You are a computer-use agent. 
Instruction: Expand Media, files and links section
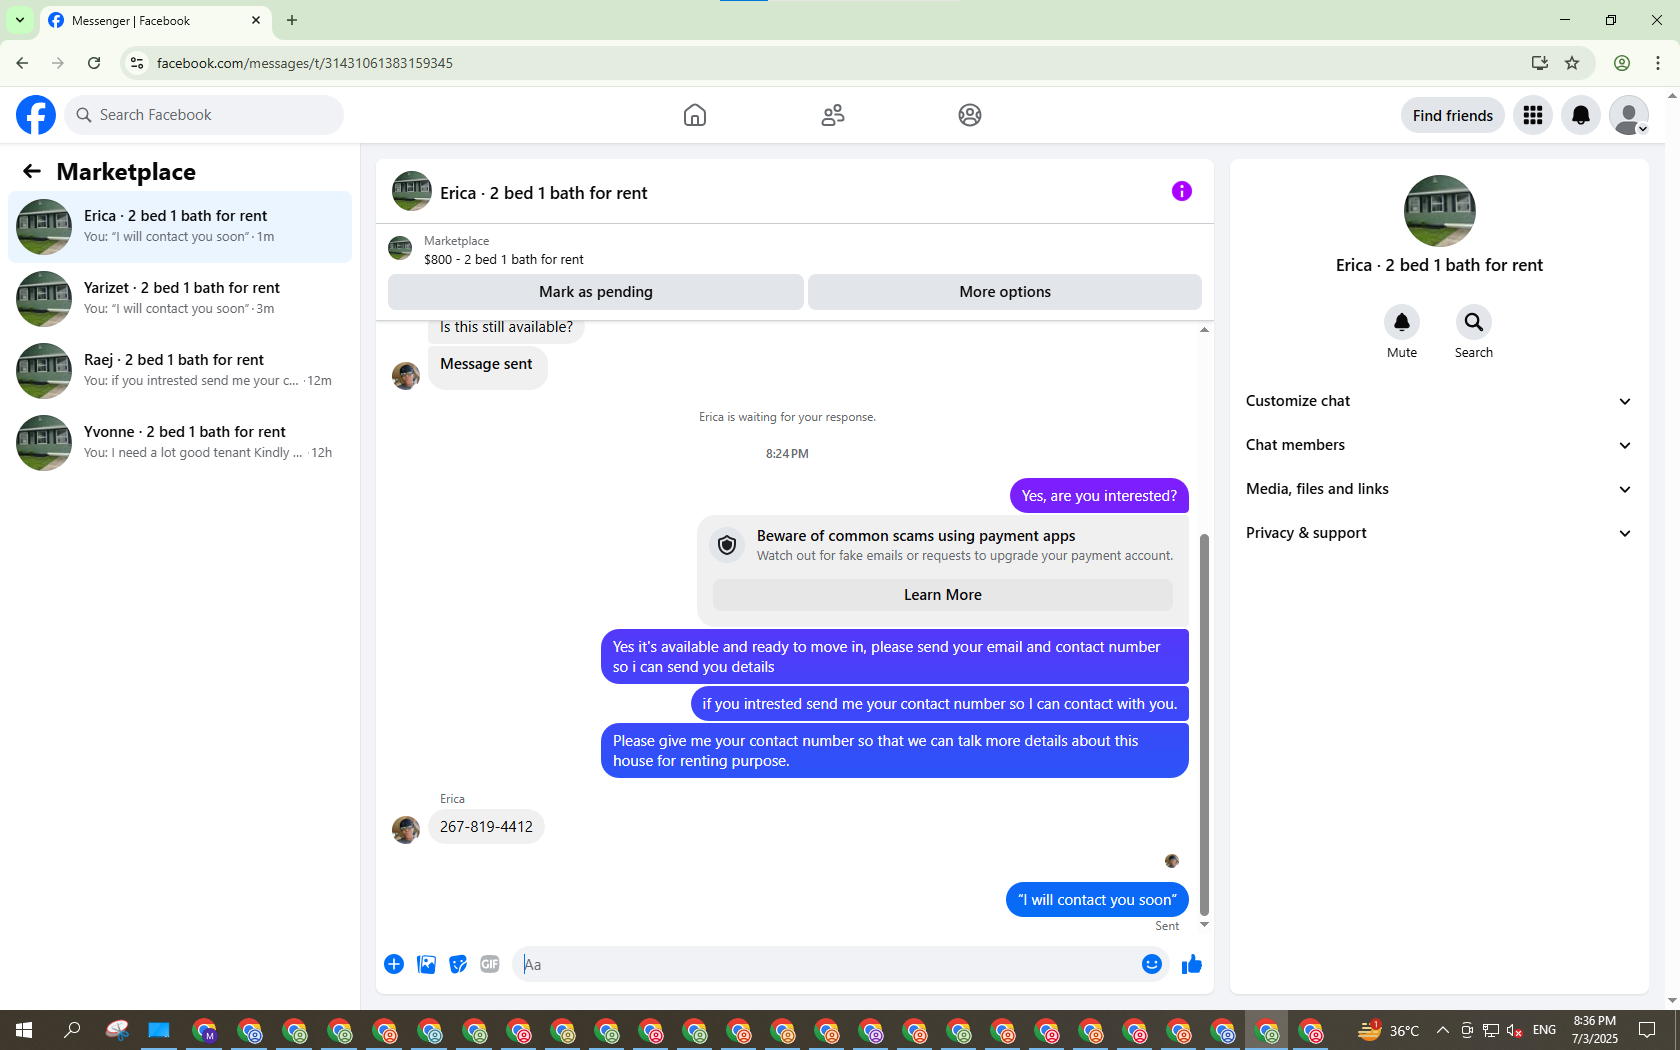click(1439, 489)
